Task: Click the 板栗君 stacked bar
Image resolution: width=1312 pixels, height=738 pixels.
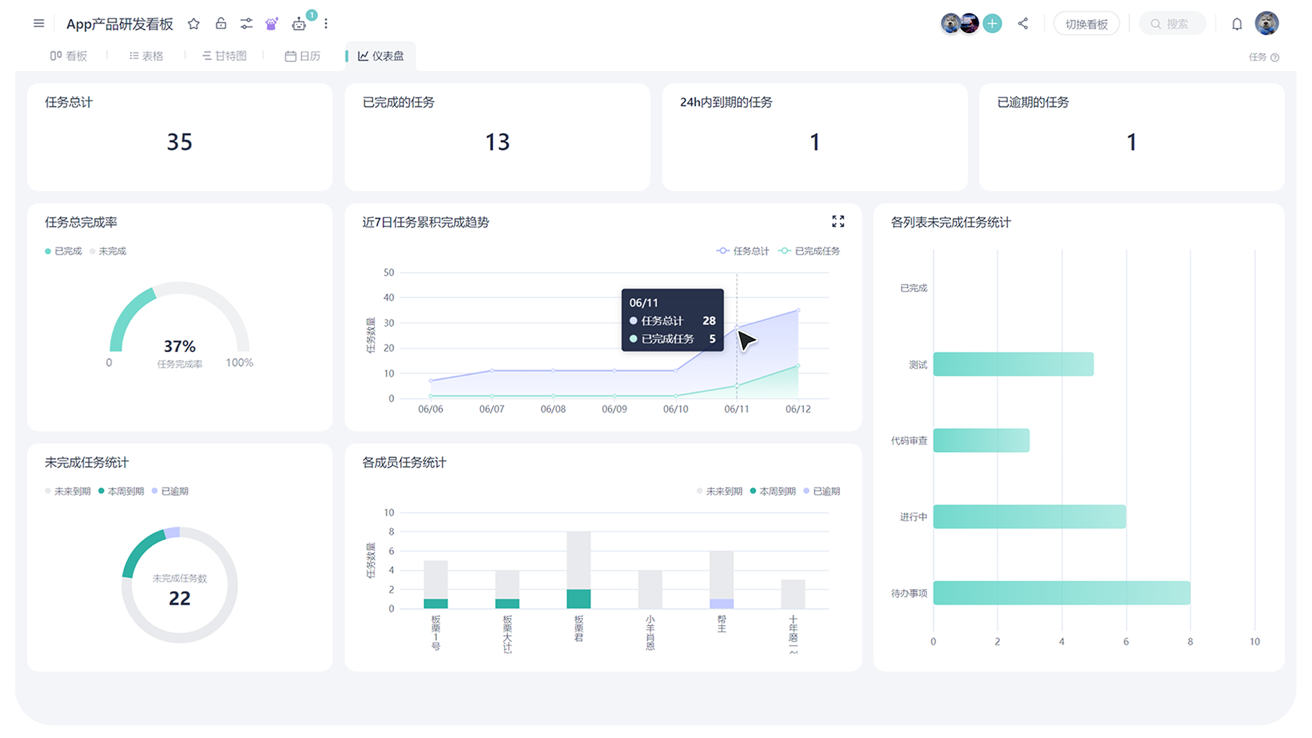Action: click(x=579, y=570)
